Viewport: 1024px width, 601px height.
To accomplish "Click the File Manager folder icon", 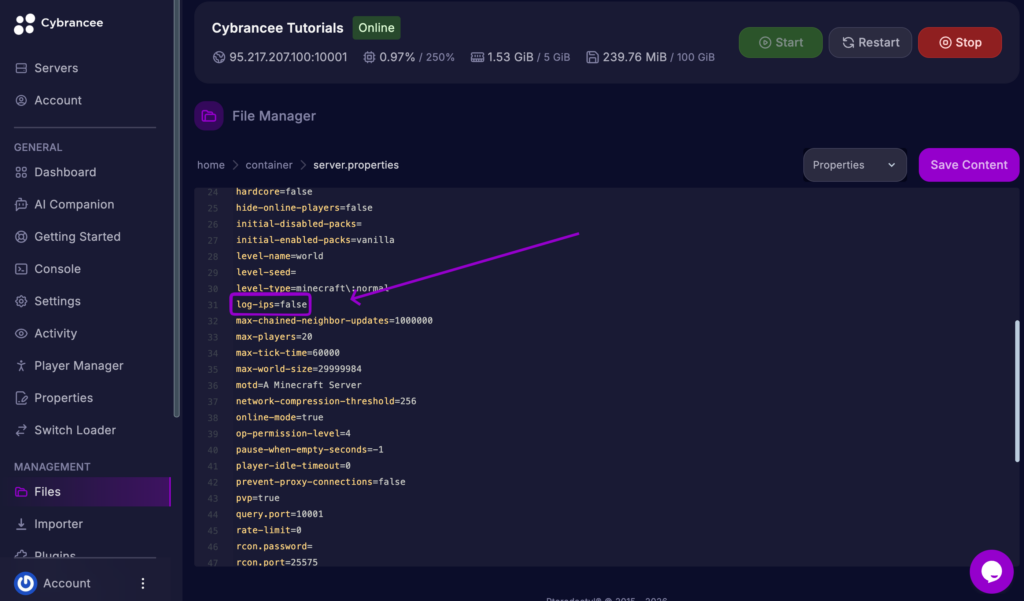I will (x=209, y=116).
